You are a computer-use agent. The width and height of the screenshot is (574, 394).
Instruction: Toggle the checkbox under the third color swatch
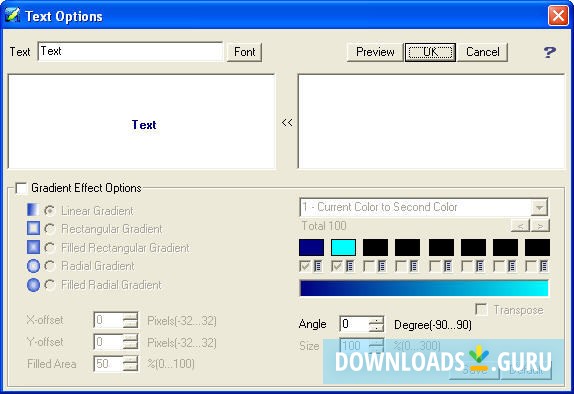tap(369, 266)
